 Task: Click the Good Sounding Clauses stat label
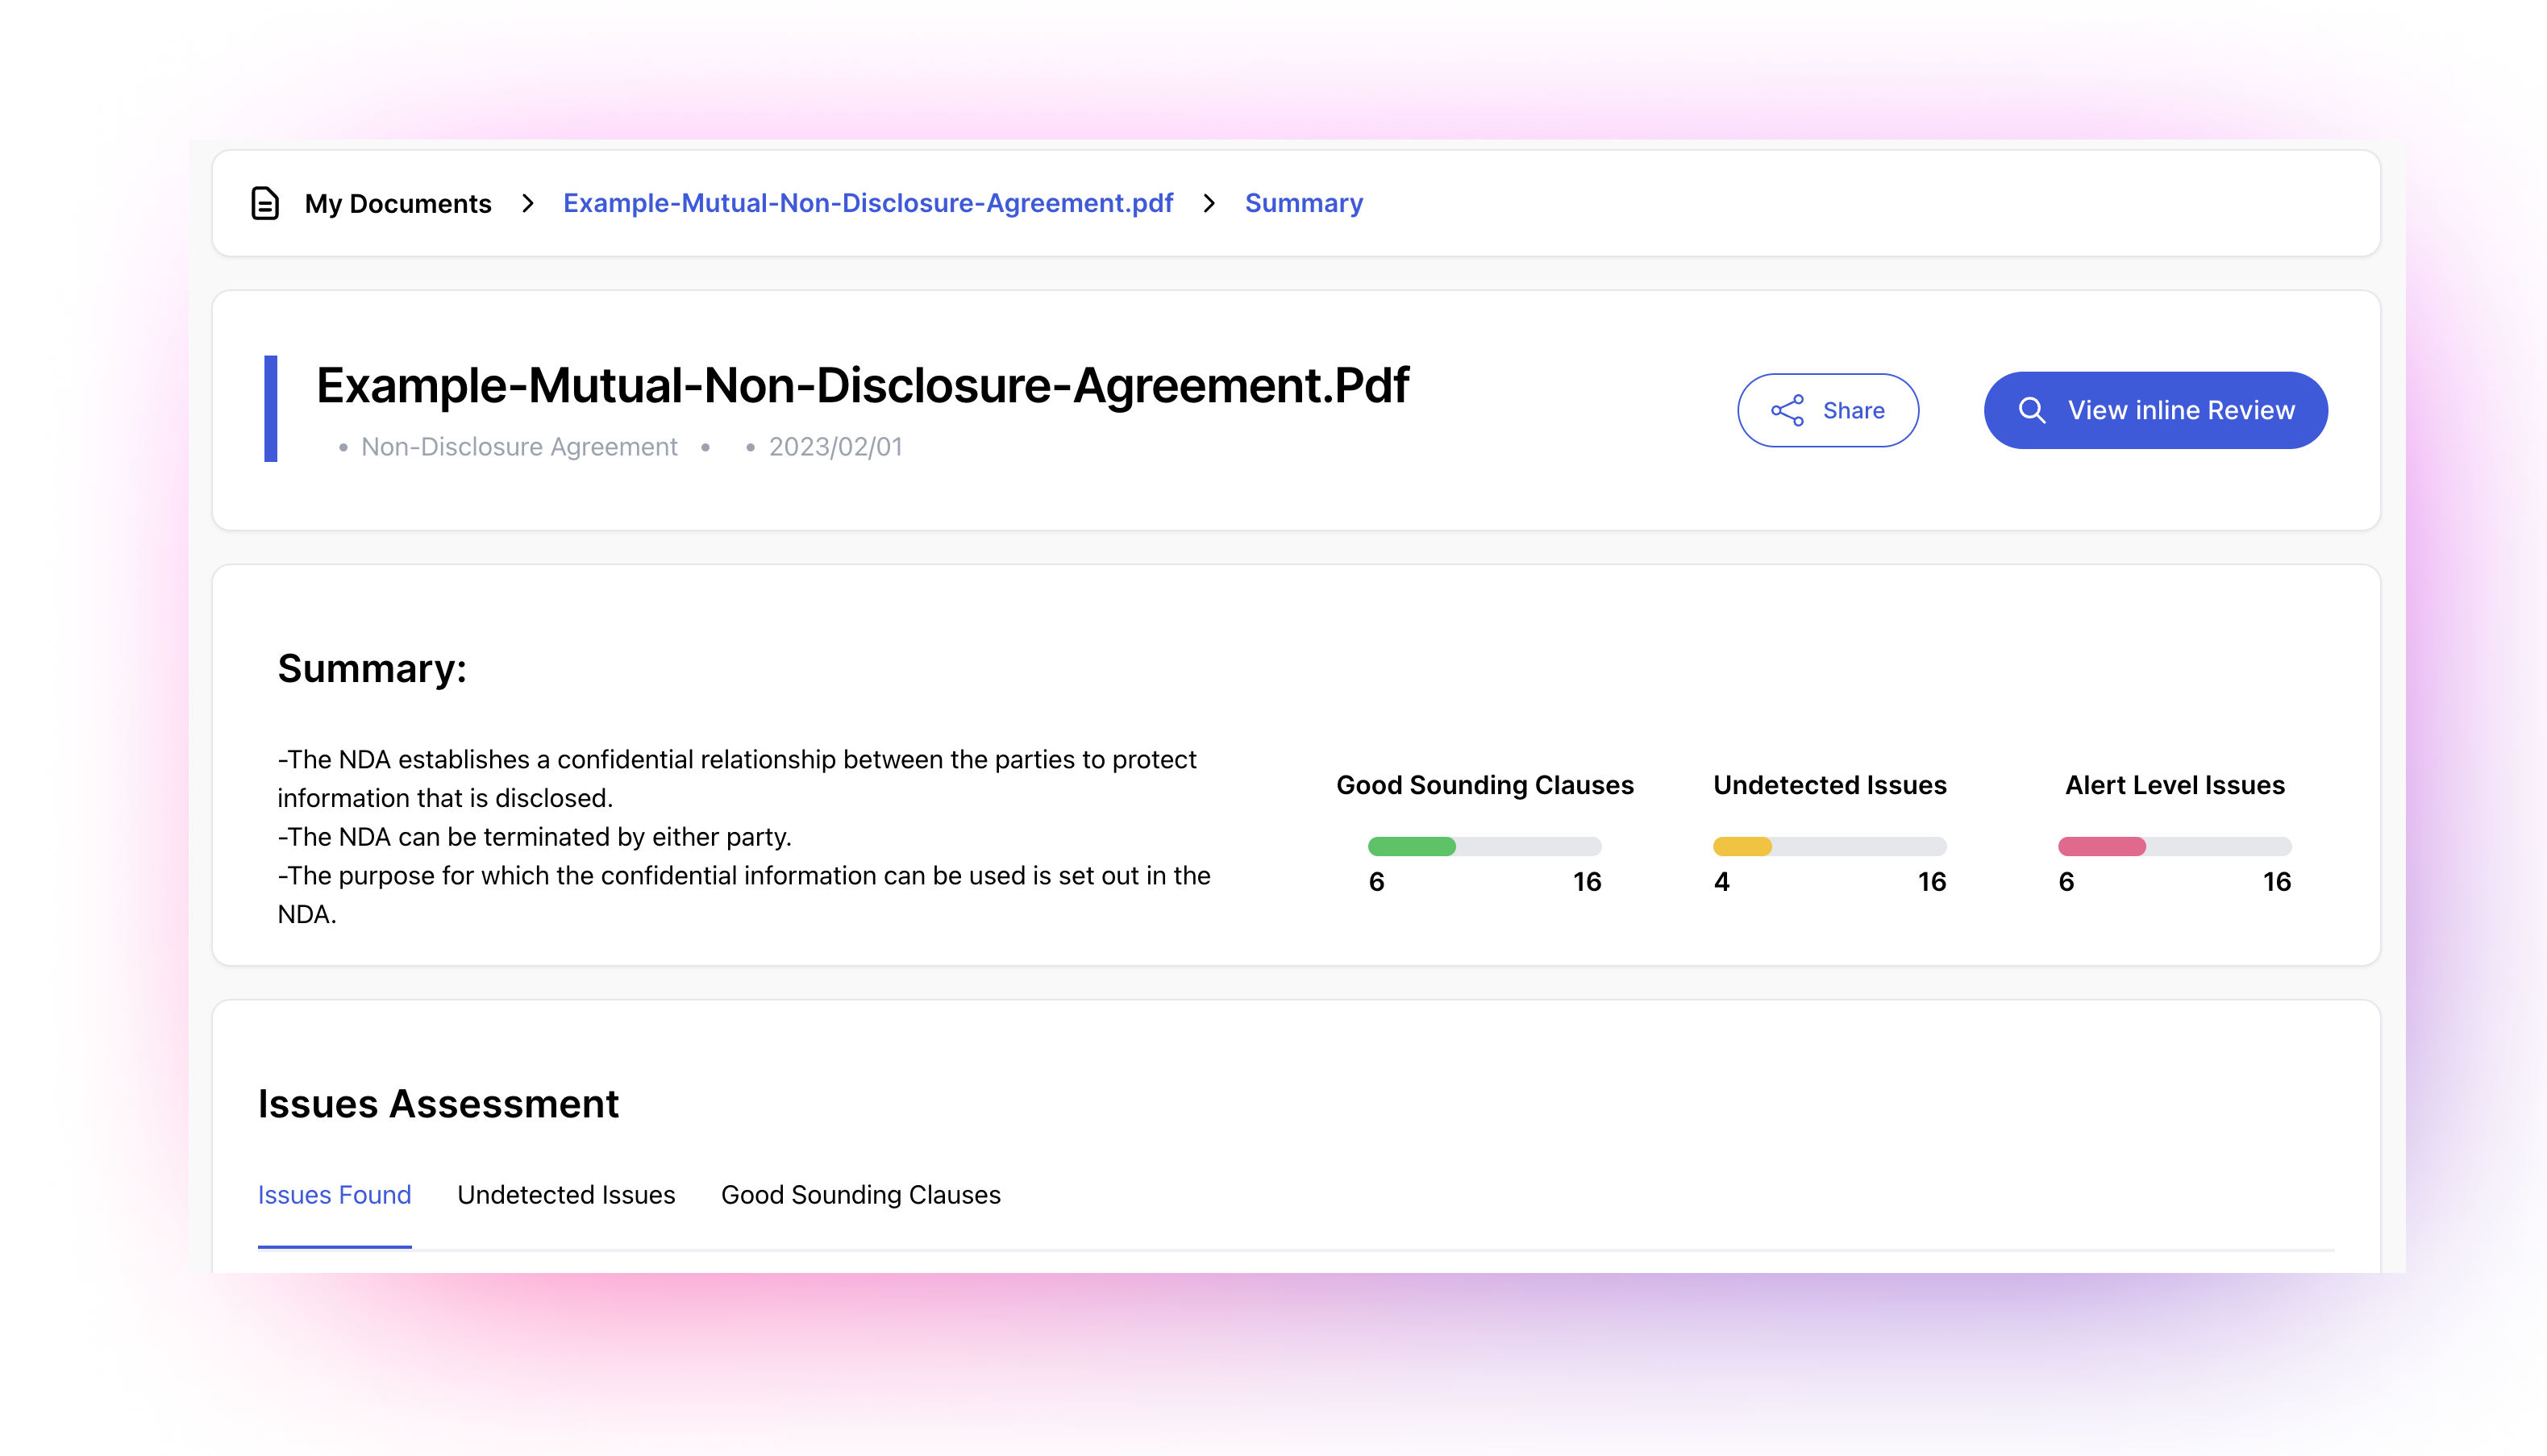pos(1485,785)
